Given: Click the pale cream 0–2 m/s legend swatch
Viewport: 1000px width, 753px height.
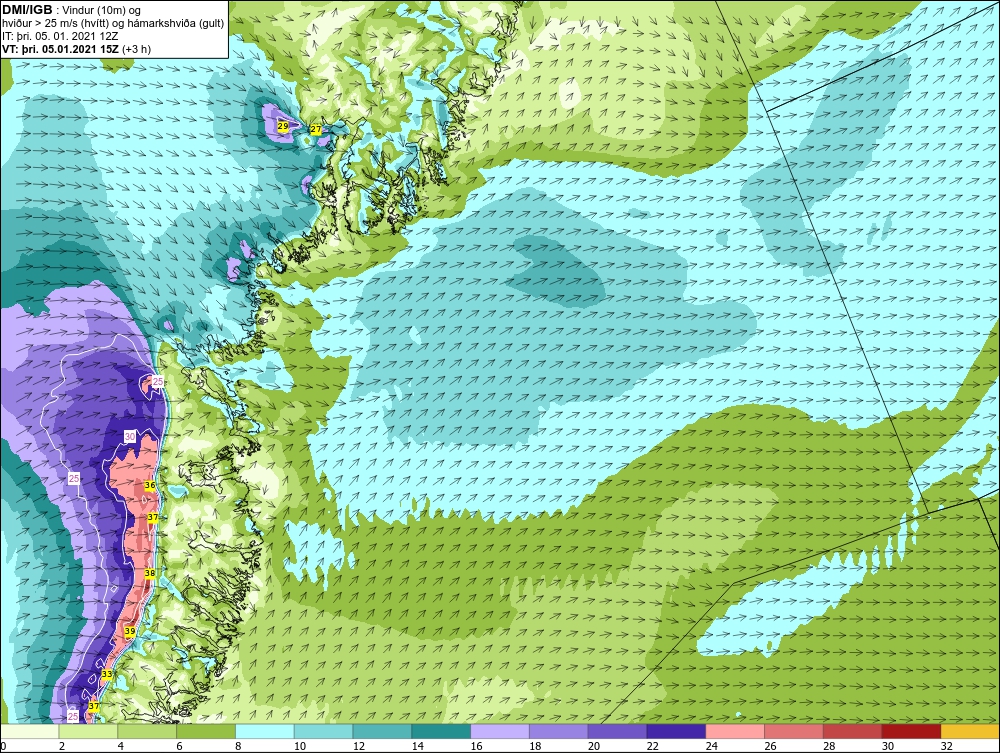Looking at the screenshot, I should click(x=30, y=731).
